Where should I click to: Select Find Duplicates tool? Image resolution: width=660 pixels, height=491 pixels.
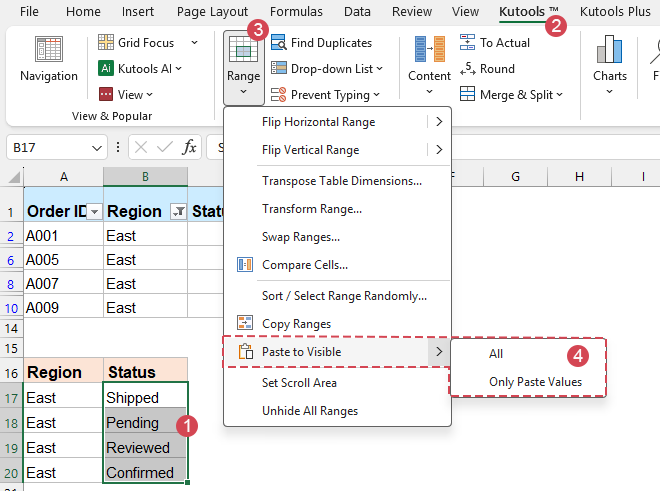(322, 43)
